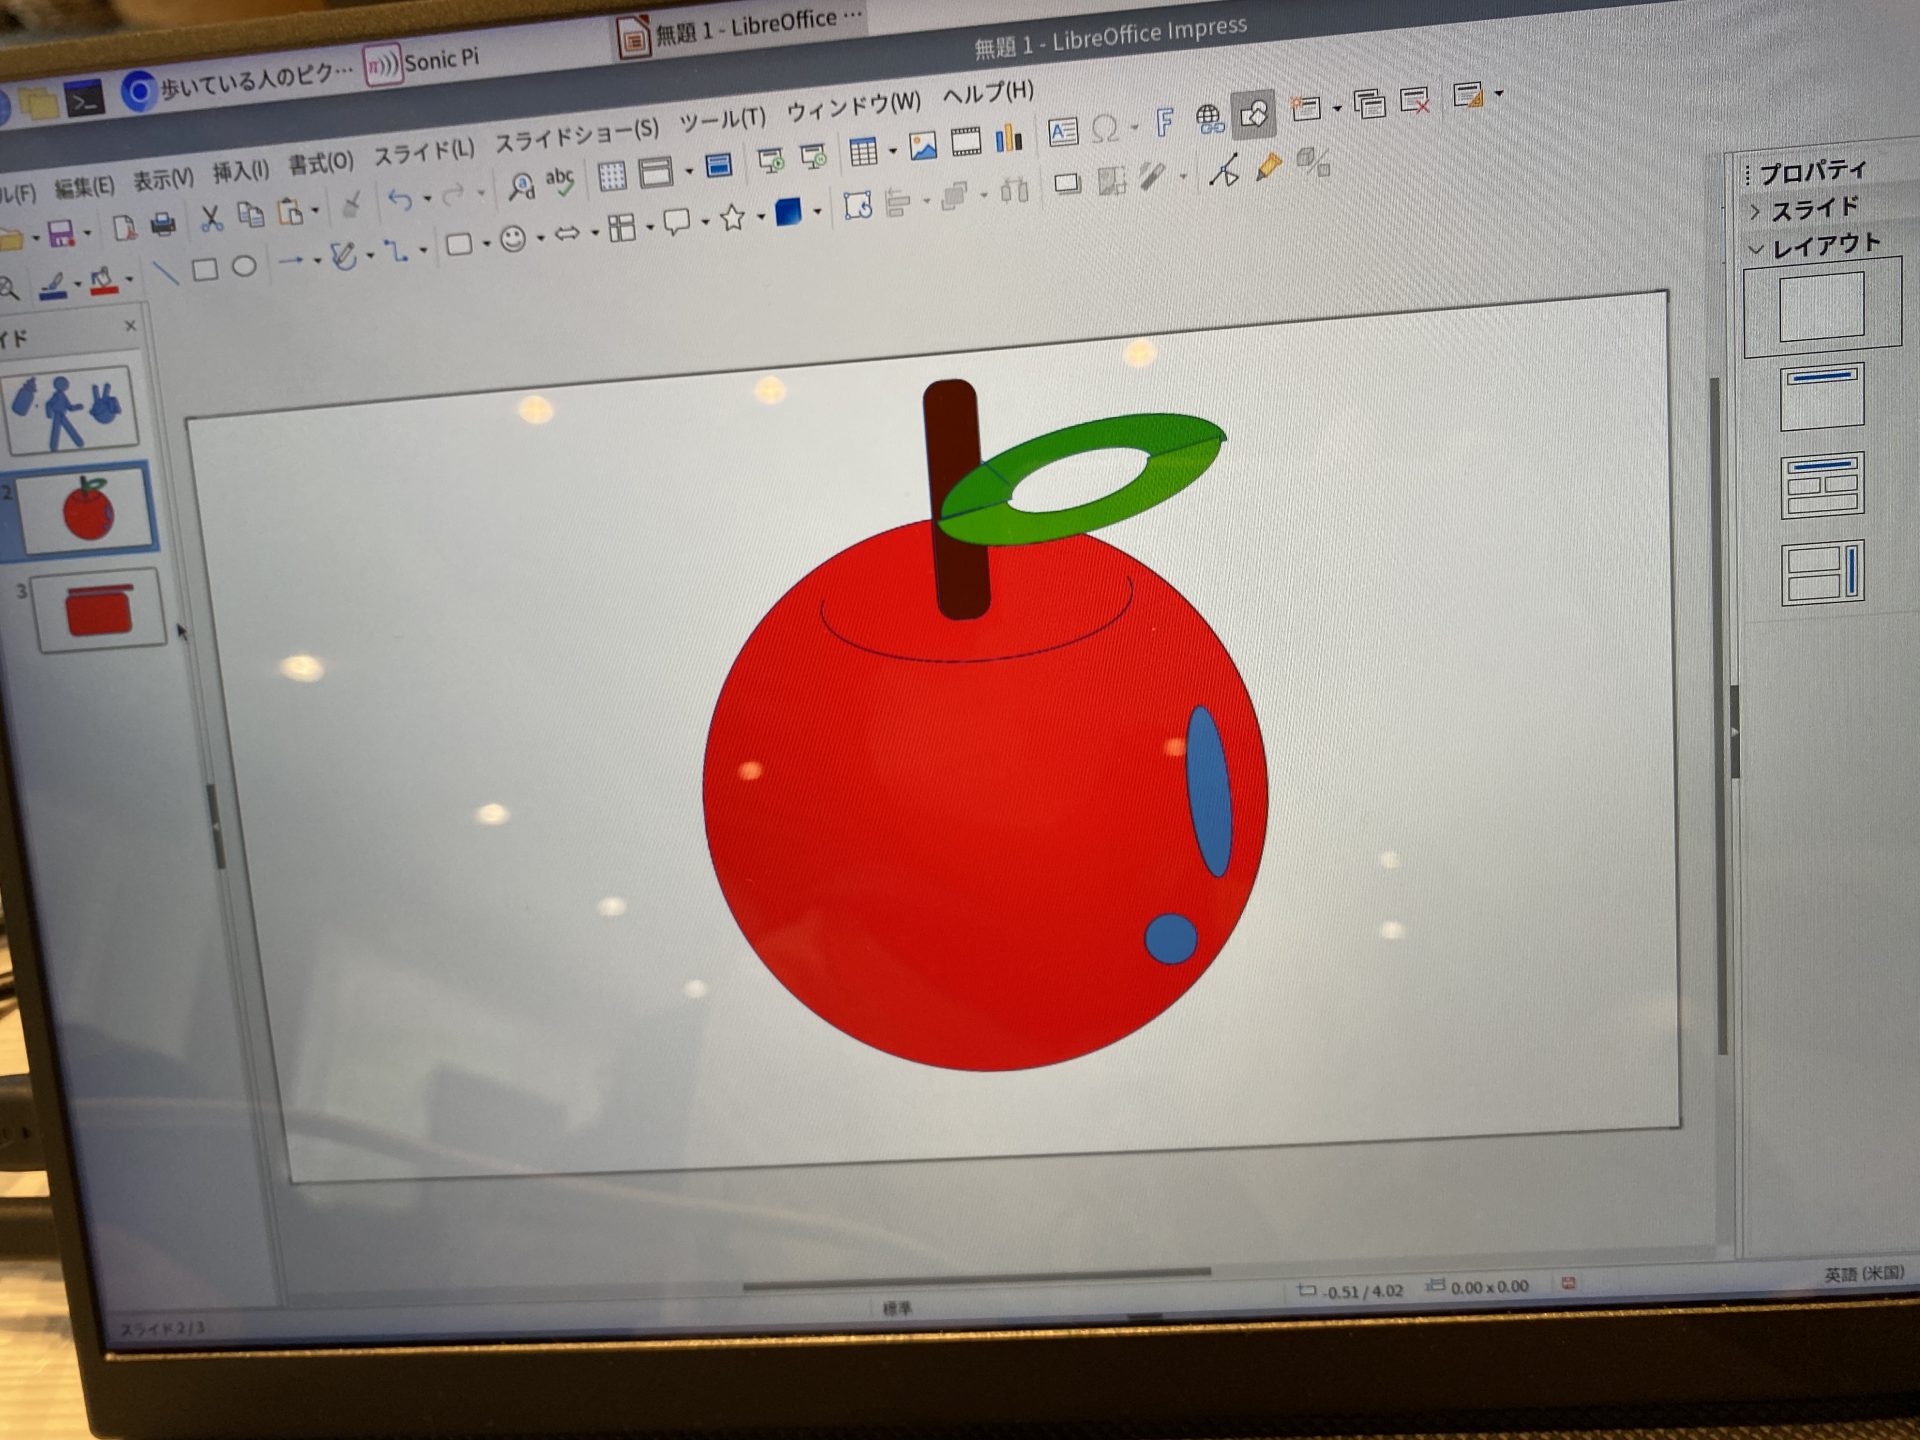This screenshot has width=1920, height=1440.
Task: Export directly as PDF icon
Action: point(124,228)
